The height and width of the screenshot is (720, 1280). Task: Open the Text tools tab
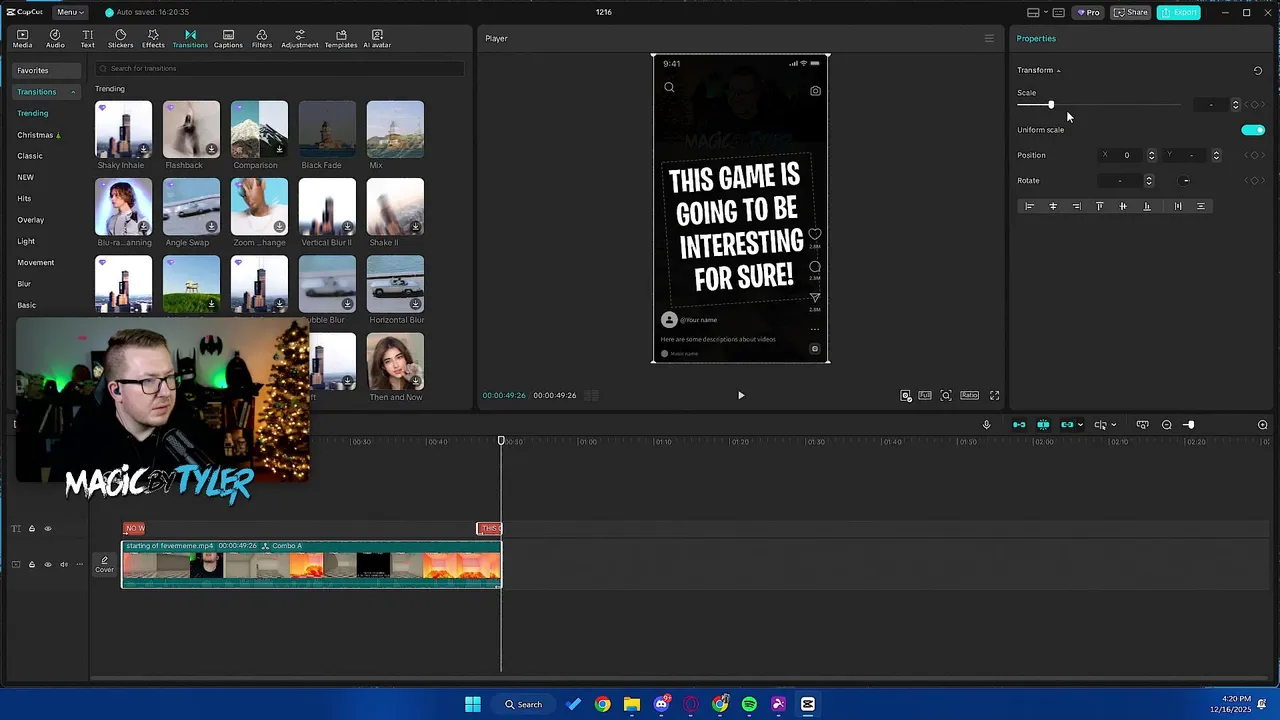pyautogui.click(x=88, y=39)
